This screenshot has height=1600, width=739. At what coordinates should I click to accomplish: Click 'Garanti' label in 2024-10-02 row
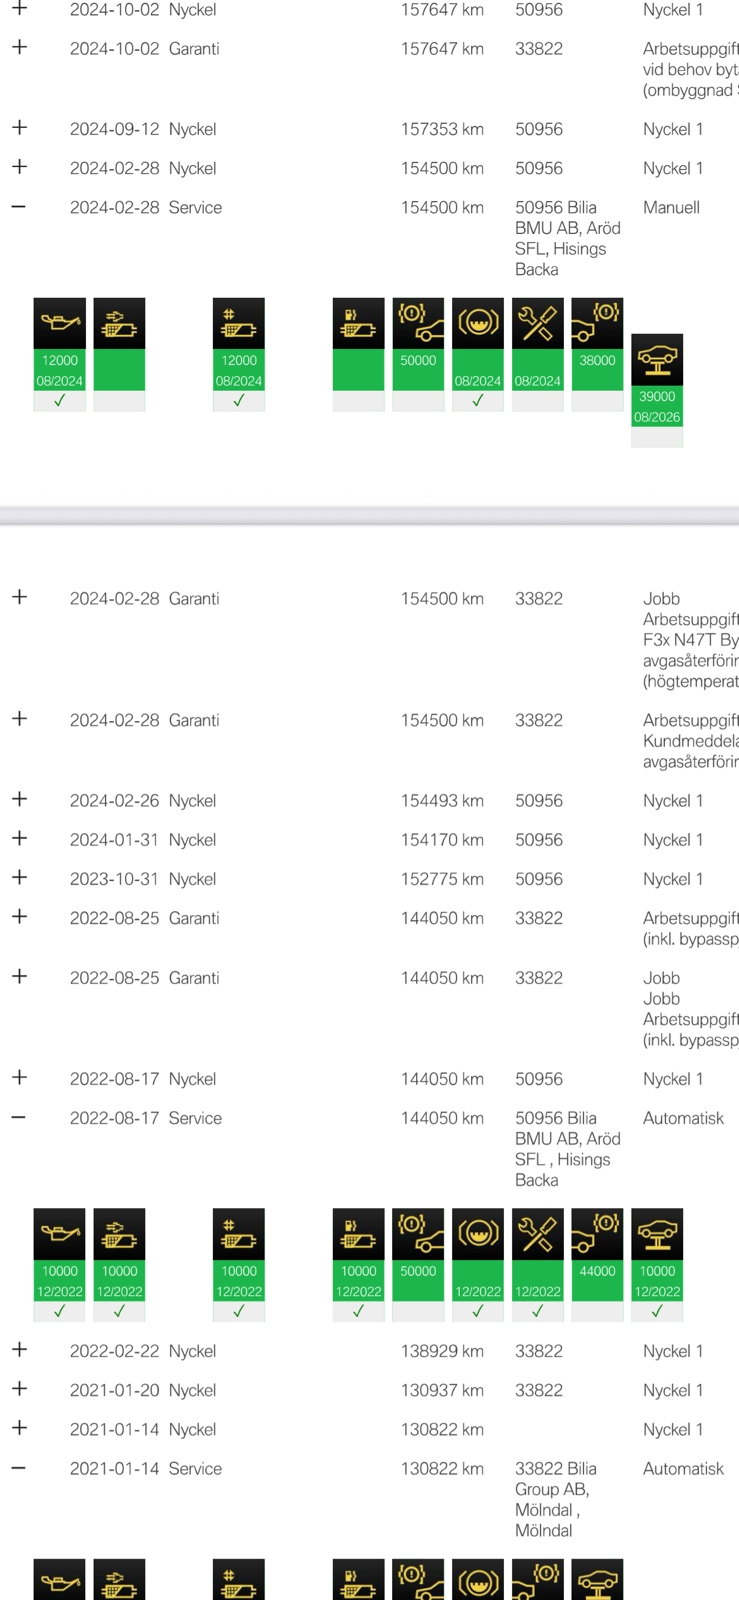point(194,49)
